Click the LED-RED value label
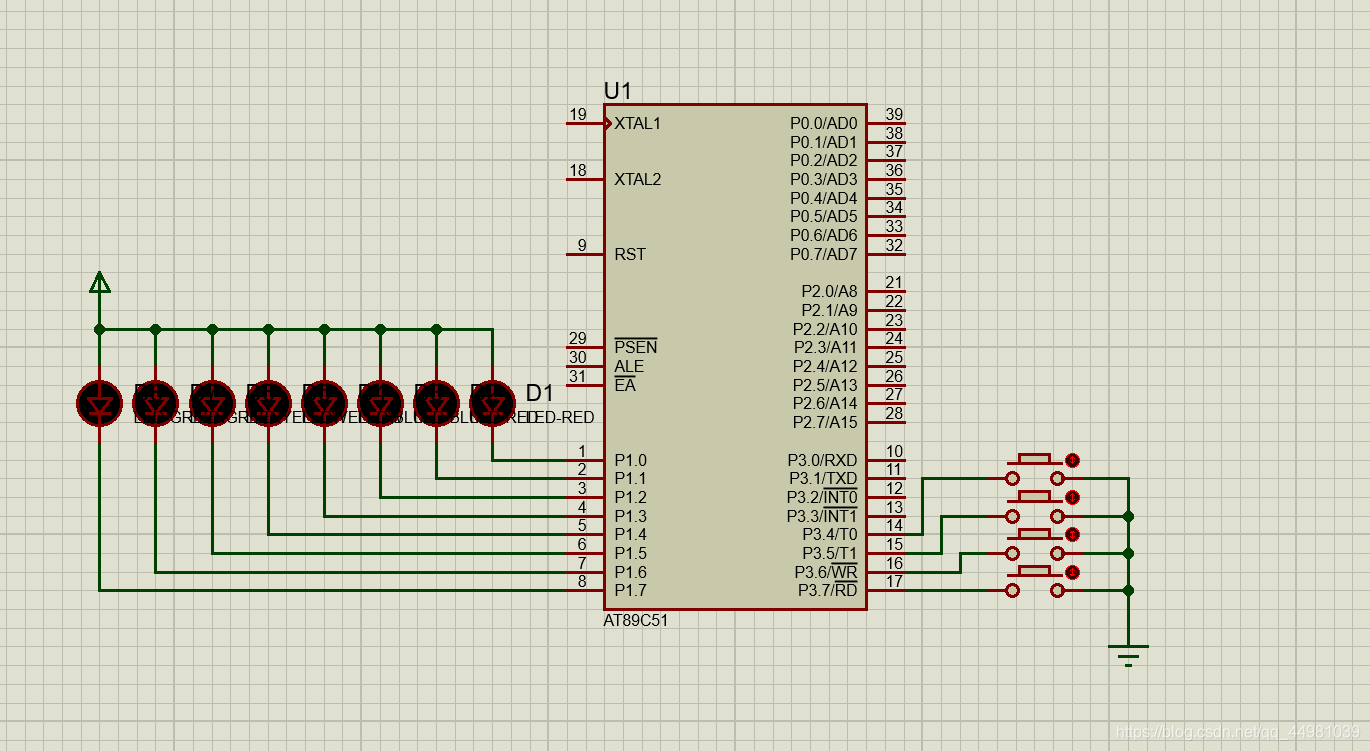 [x=559, y=417]
